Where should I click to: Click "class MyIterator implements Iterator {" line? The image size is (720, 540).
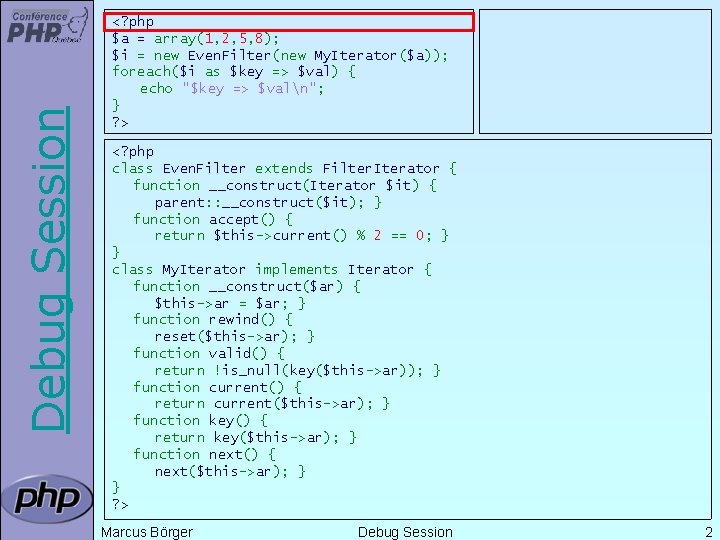(272, 270)
